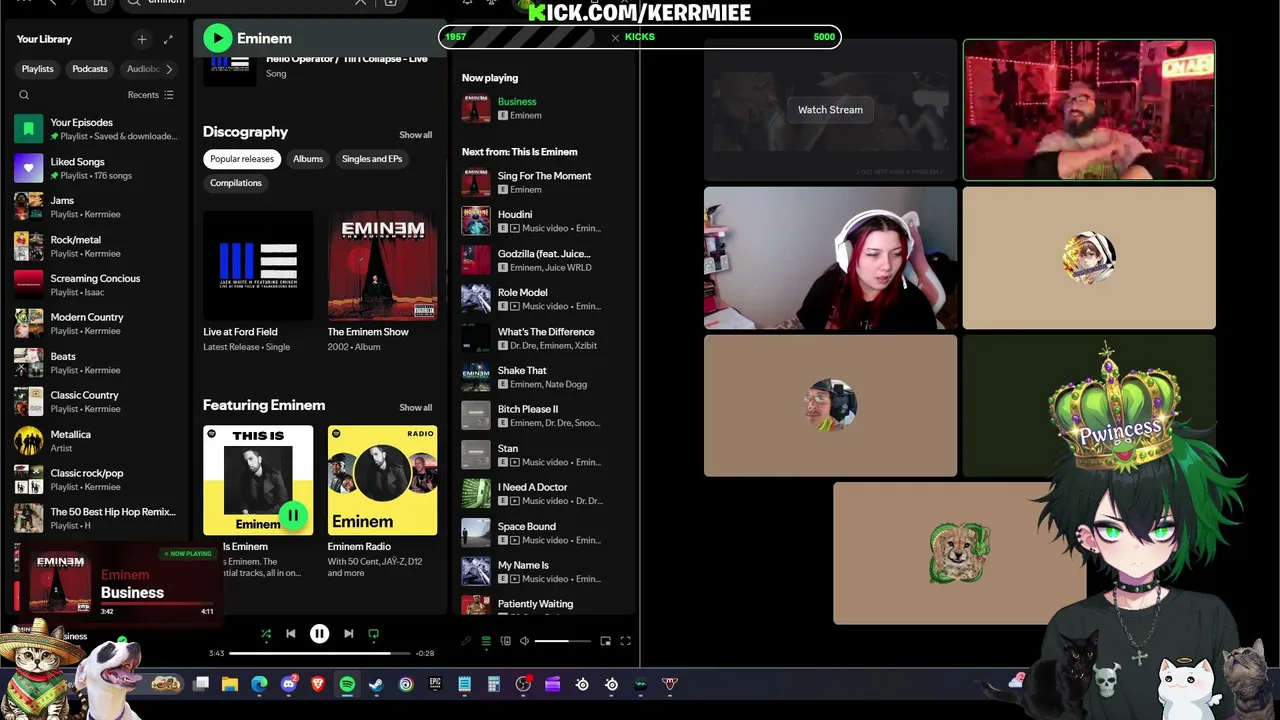The width and height of the screenshot is (1280, 720).
Task: Open the Modern Country playlist
Action: tap(96, 324)
